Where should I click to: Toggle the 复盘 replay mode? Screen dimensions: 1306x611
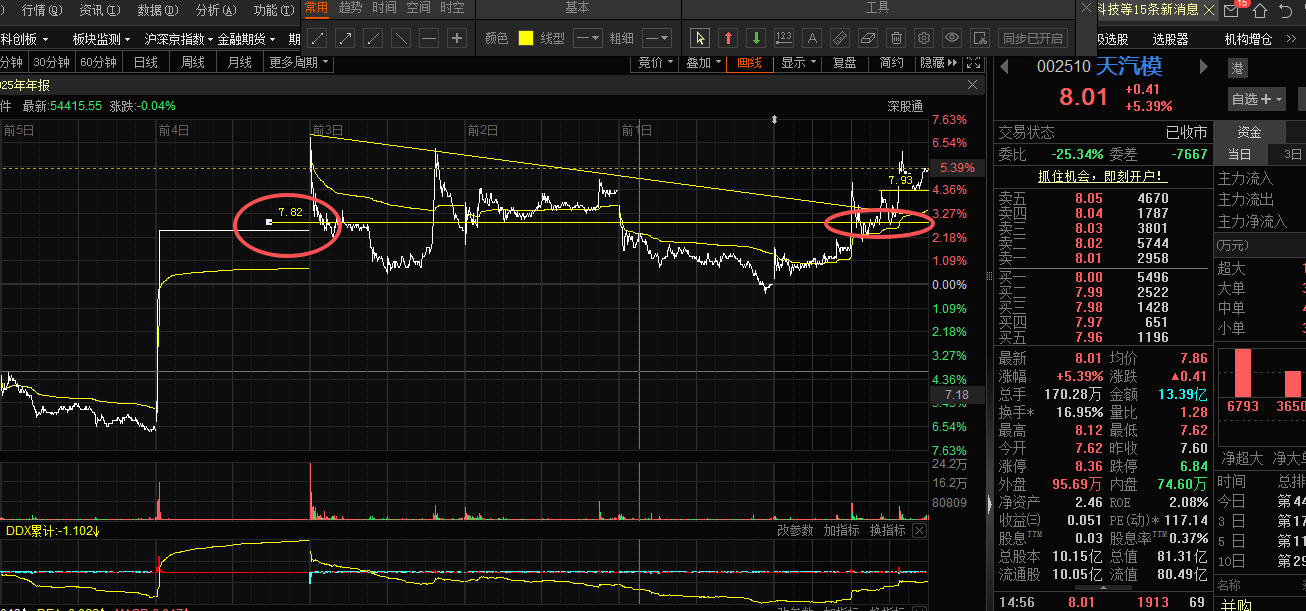[x=845, y=62]
